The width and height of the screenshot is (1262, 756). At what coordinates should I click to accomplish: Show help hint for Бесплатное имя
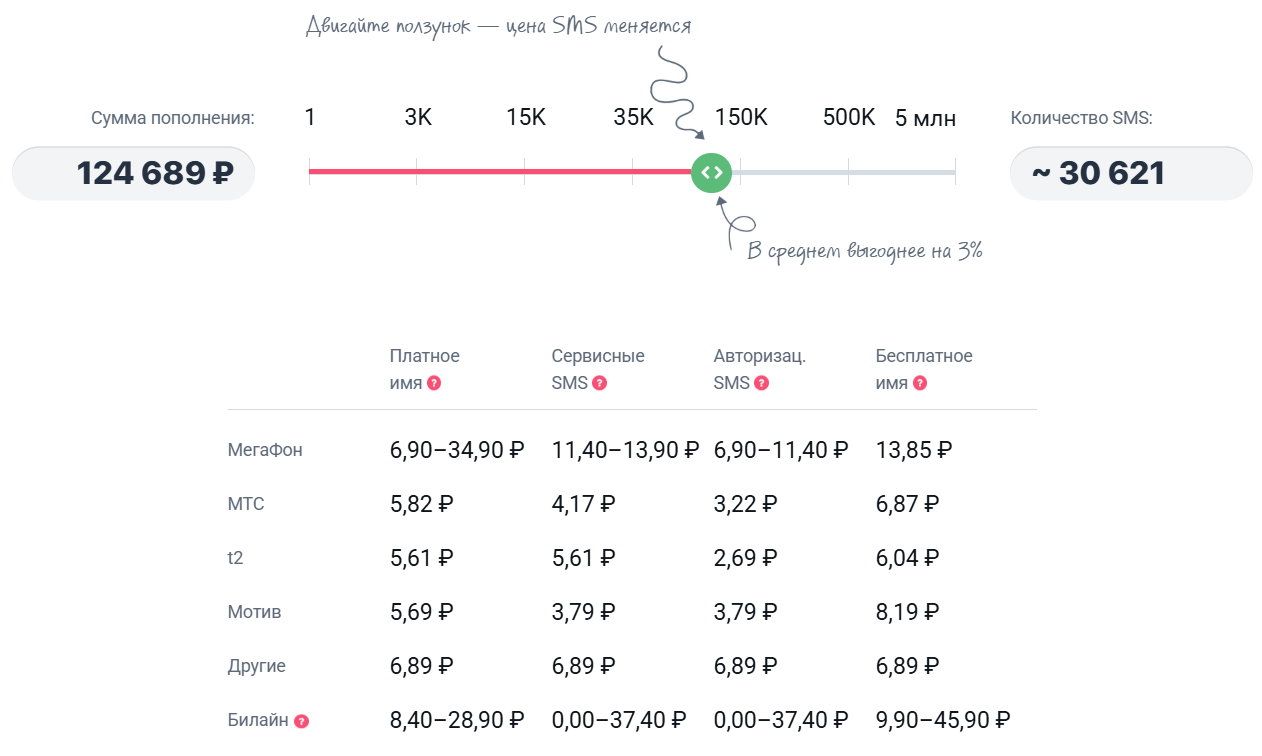920,383
